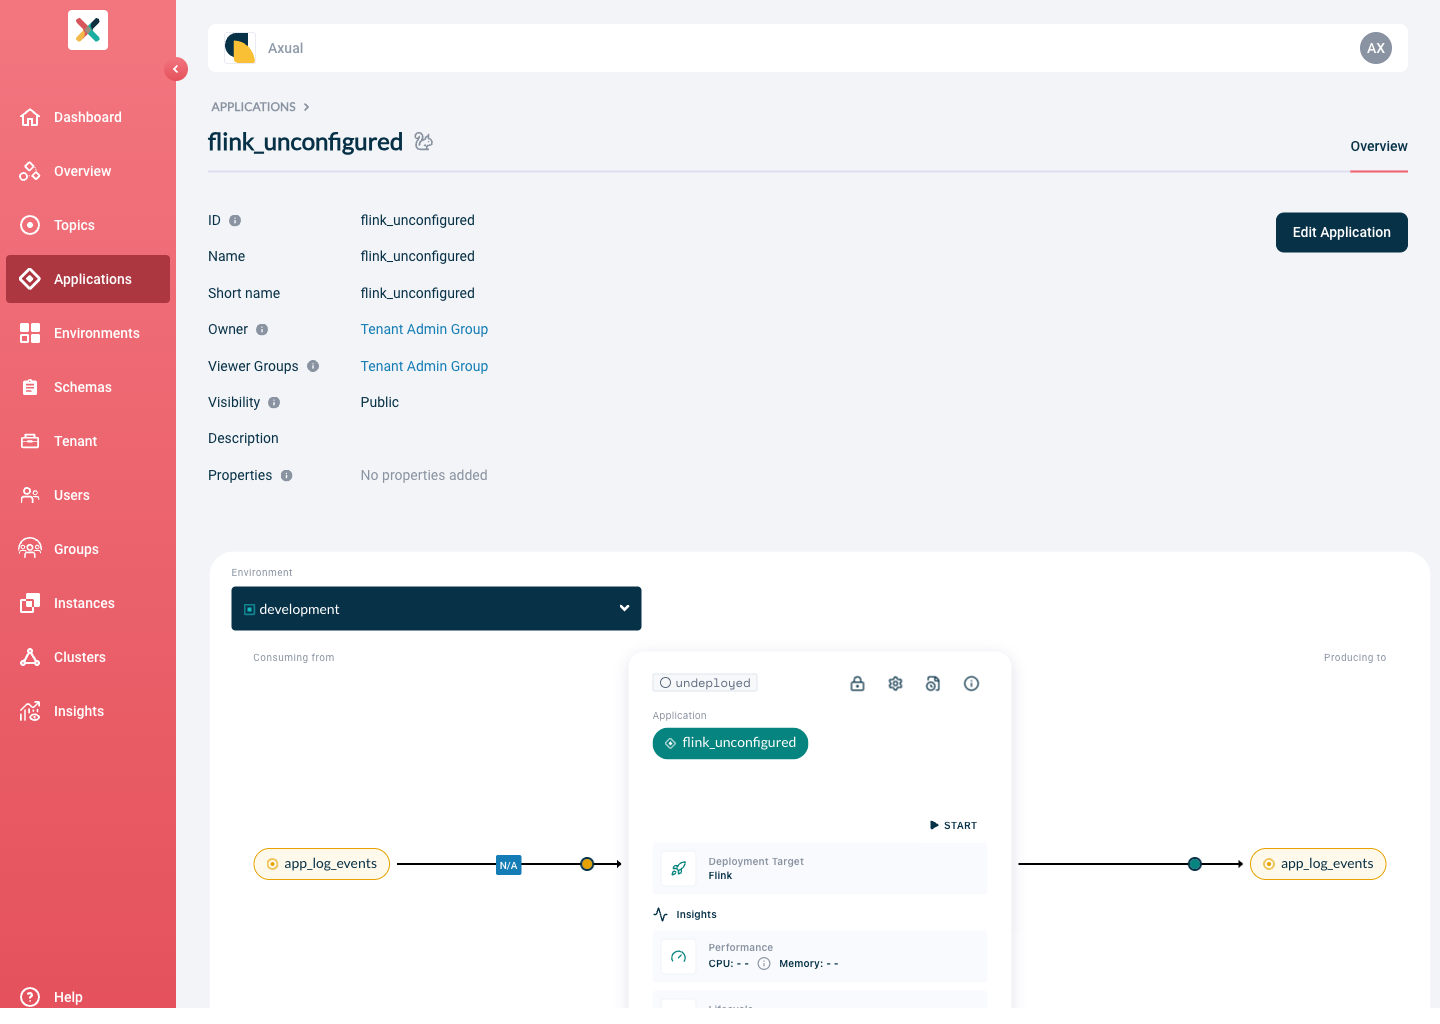Click the Environments grid icon
The image size is (1440, 1024).
pos(30,333)
